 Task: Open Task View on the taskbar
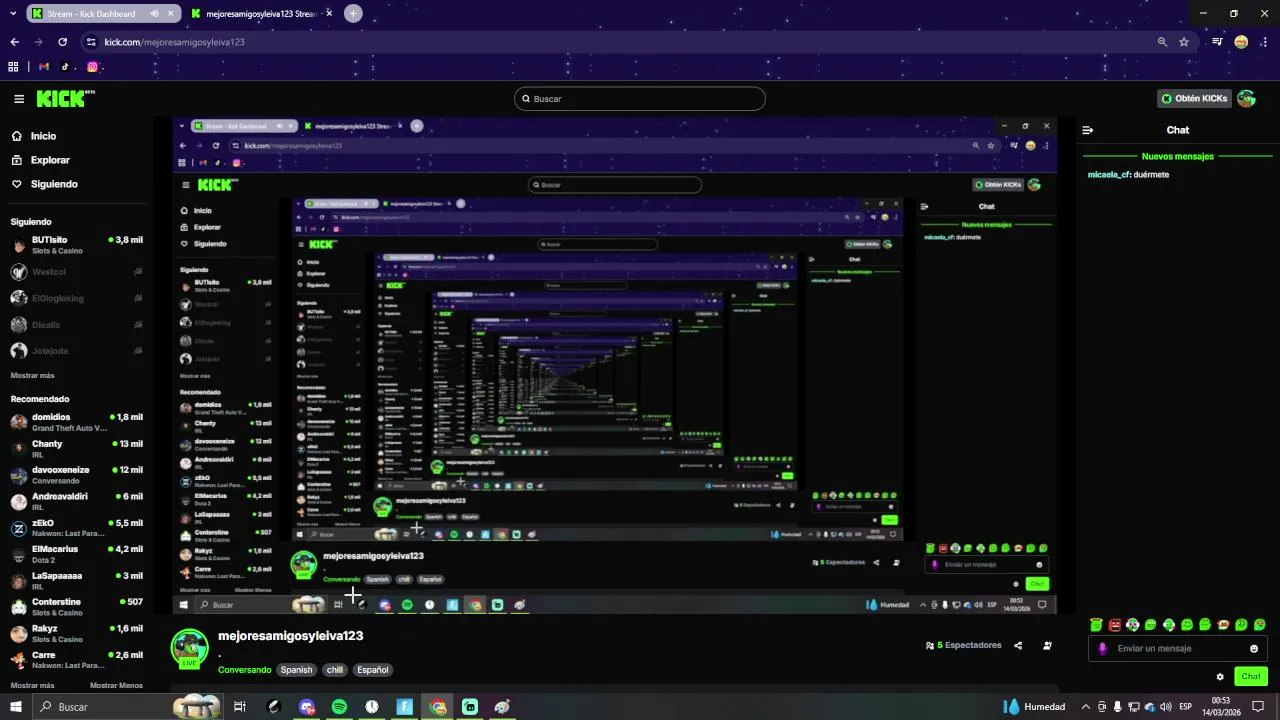[x=240, y=707]
